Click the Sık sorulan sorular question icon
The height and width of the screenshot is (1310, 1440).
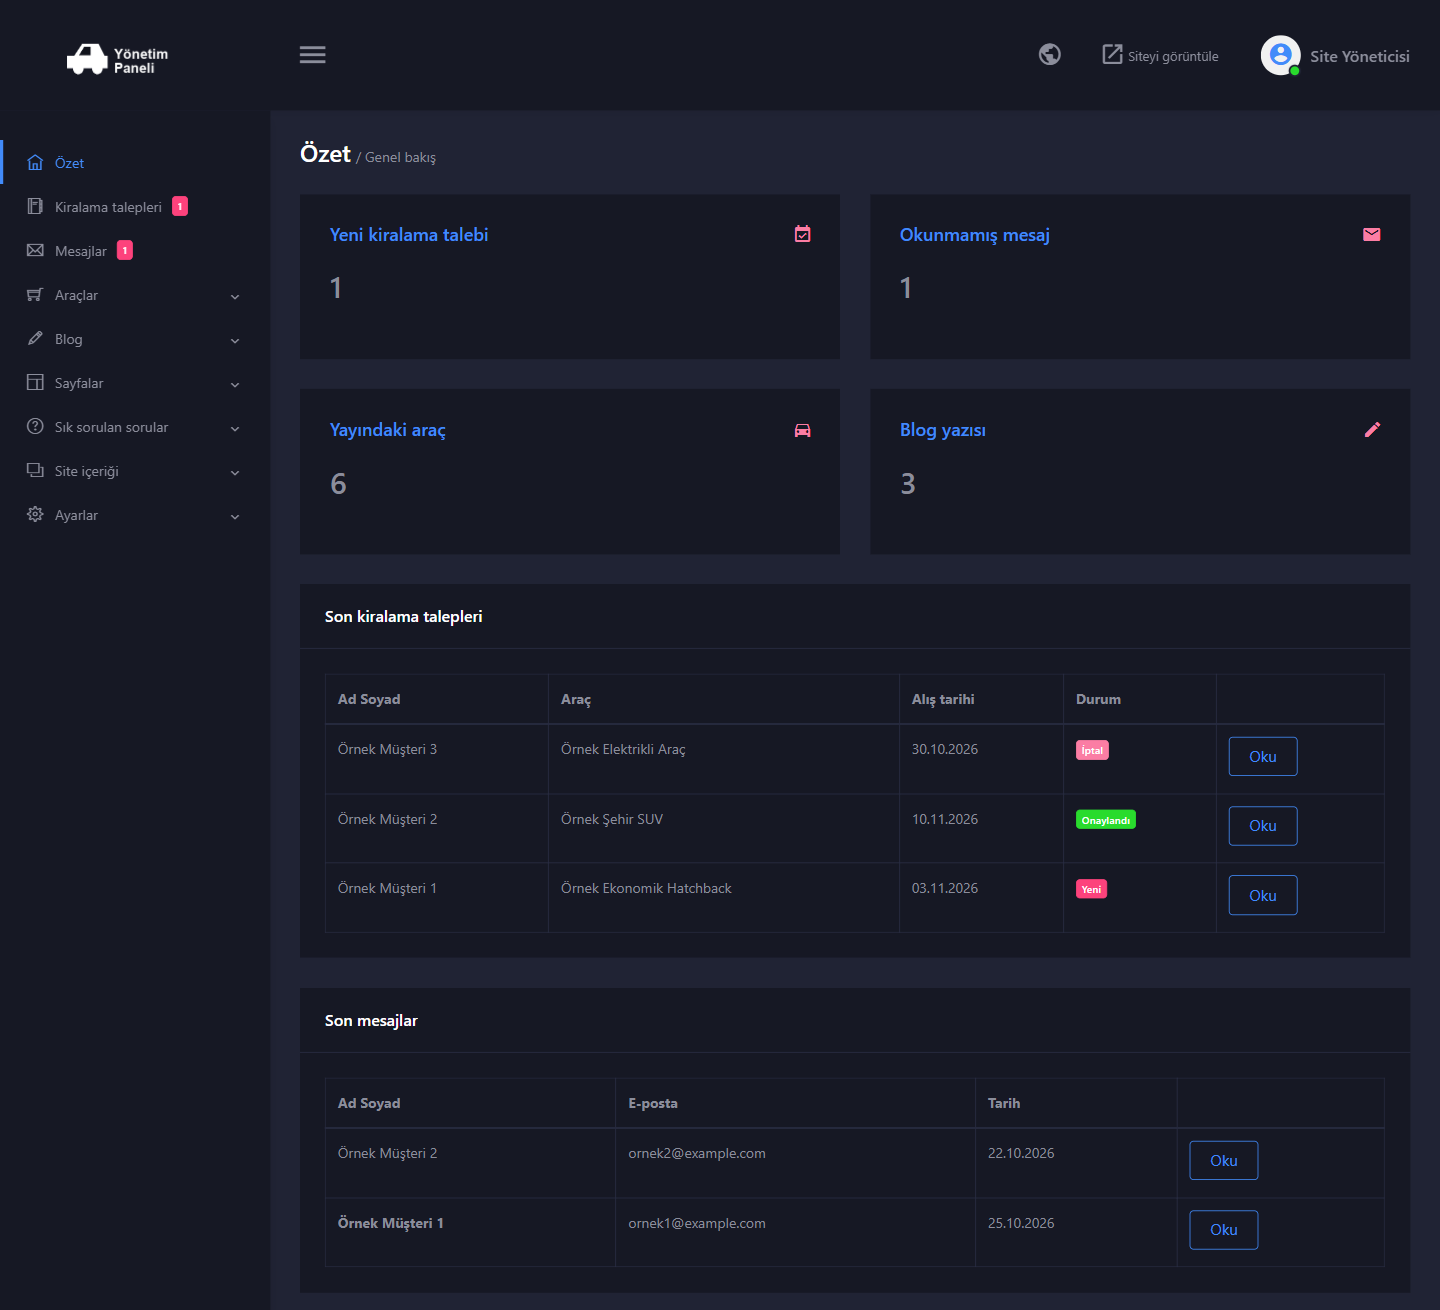click(x=35, y=426)
